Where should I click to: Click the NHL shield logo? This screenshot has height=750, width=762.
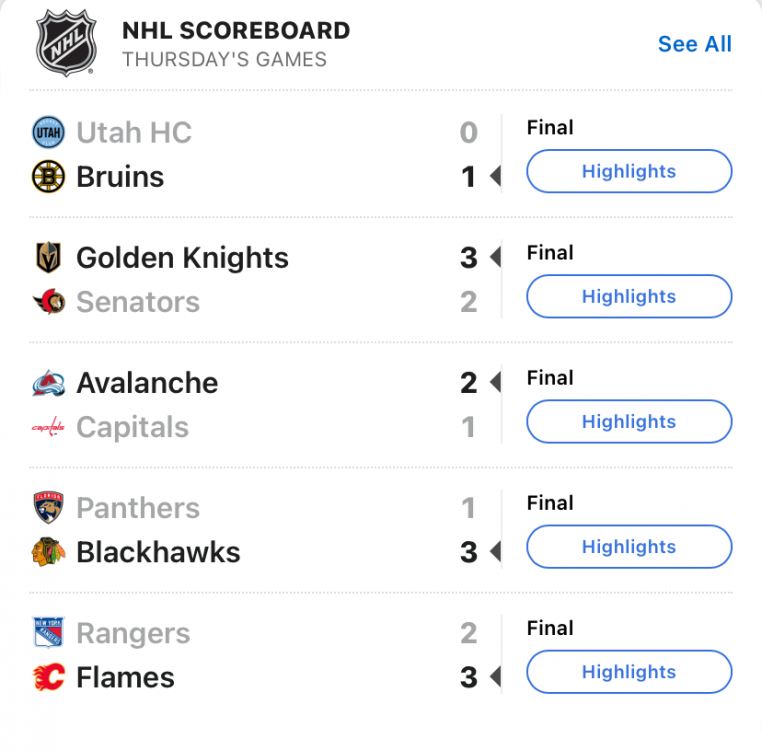(66, 43)
